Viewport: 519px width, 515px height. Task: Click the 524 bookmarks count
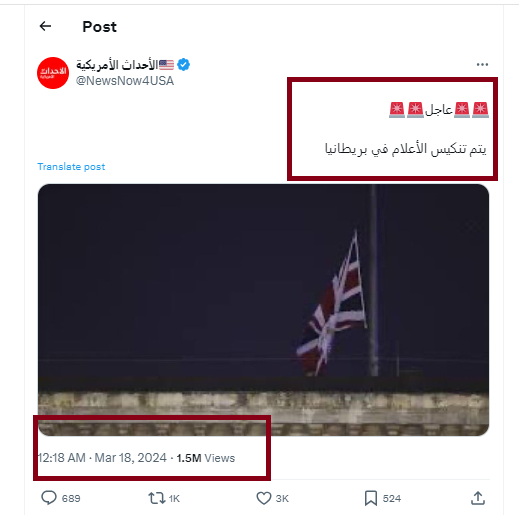click(x=392, y=498)
